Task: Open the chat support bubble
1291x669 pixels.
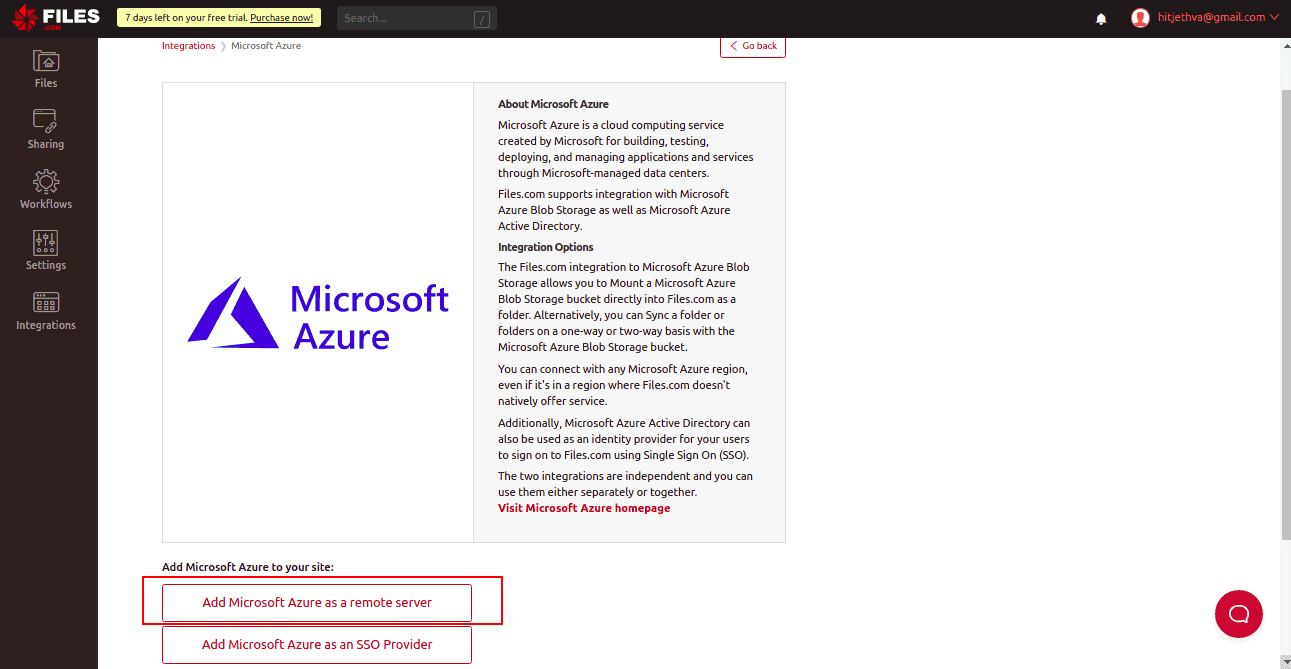Action: (x=1239, y=614)
